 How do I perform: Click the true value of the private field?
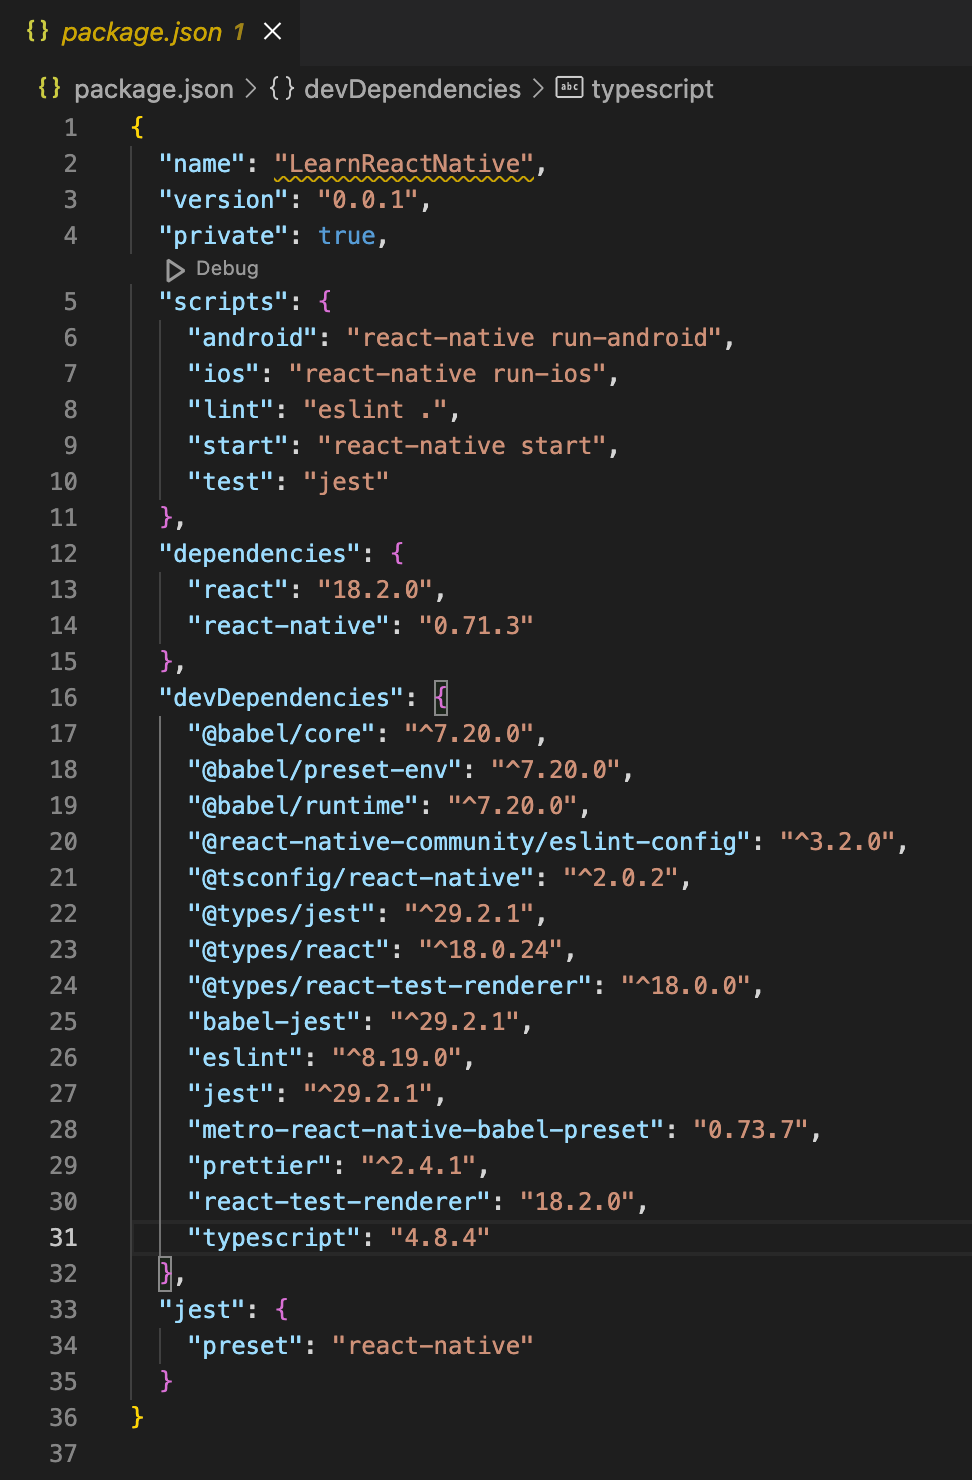click(347, 235)
